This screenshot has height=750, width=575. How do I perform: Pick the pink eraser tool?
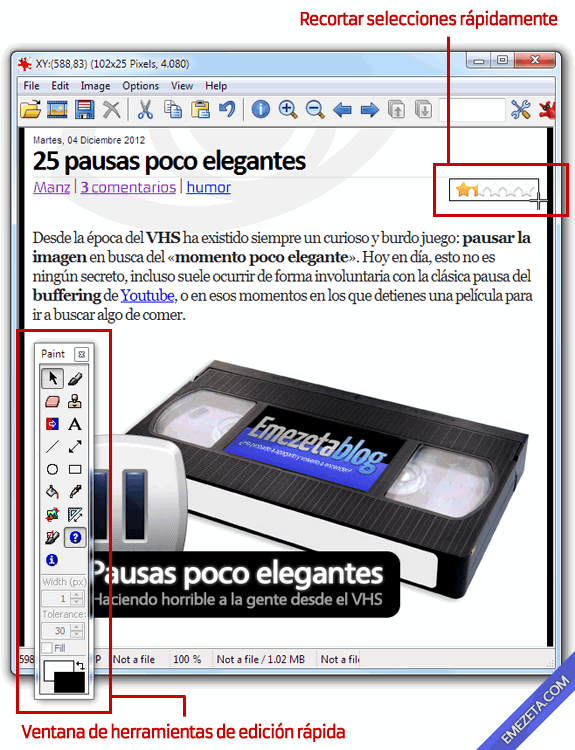(x=52, y=401)
